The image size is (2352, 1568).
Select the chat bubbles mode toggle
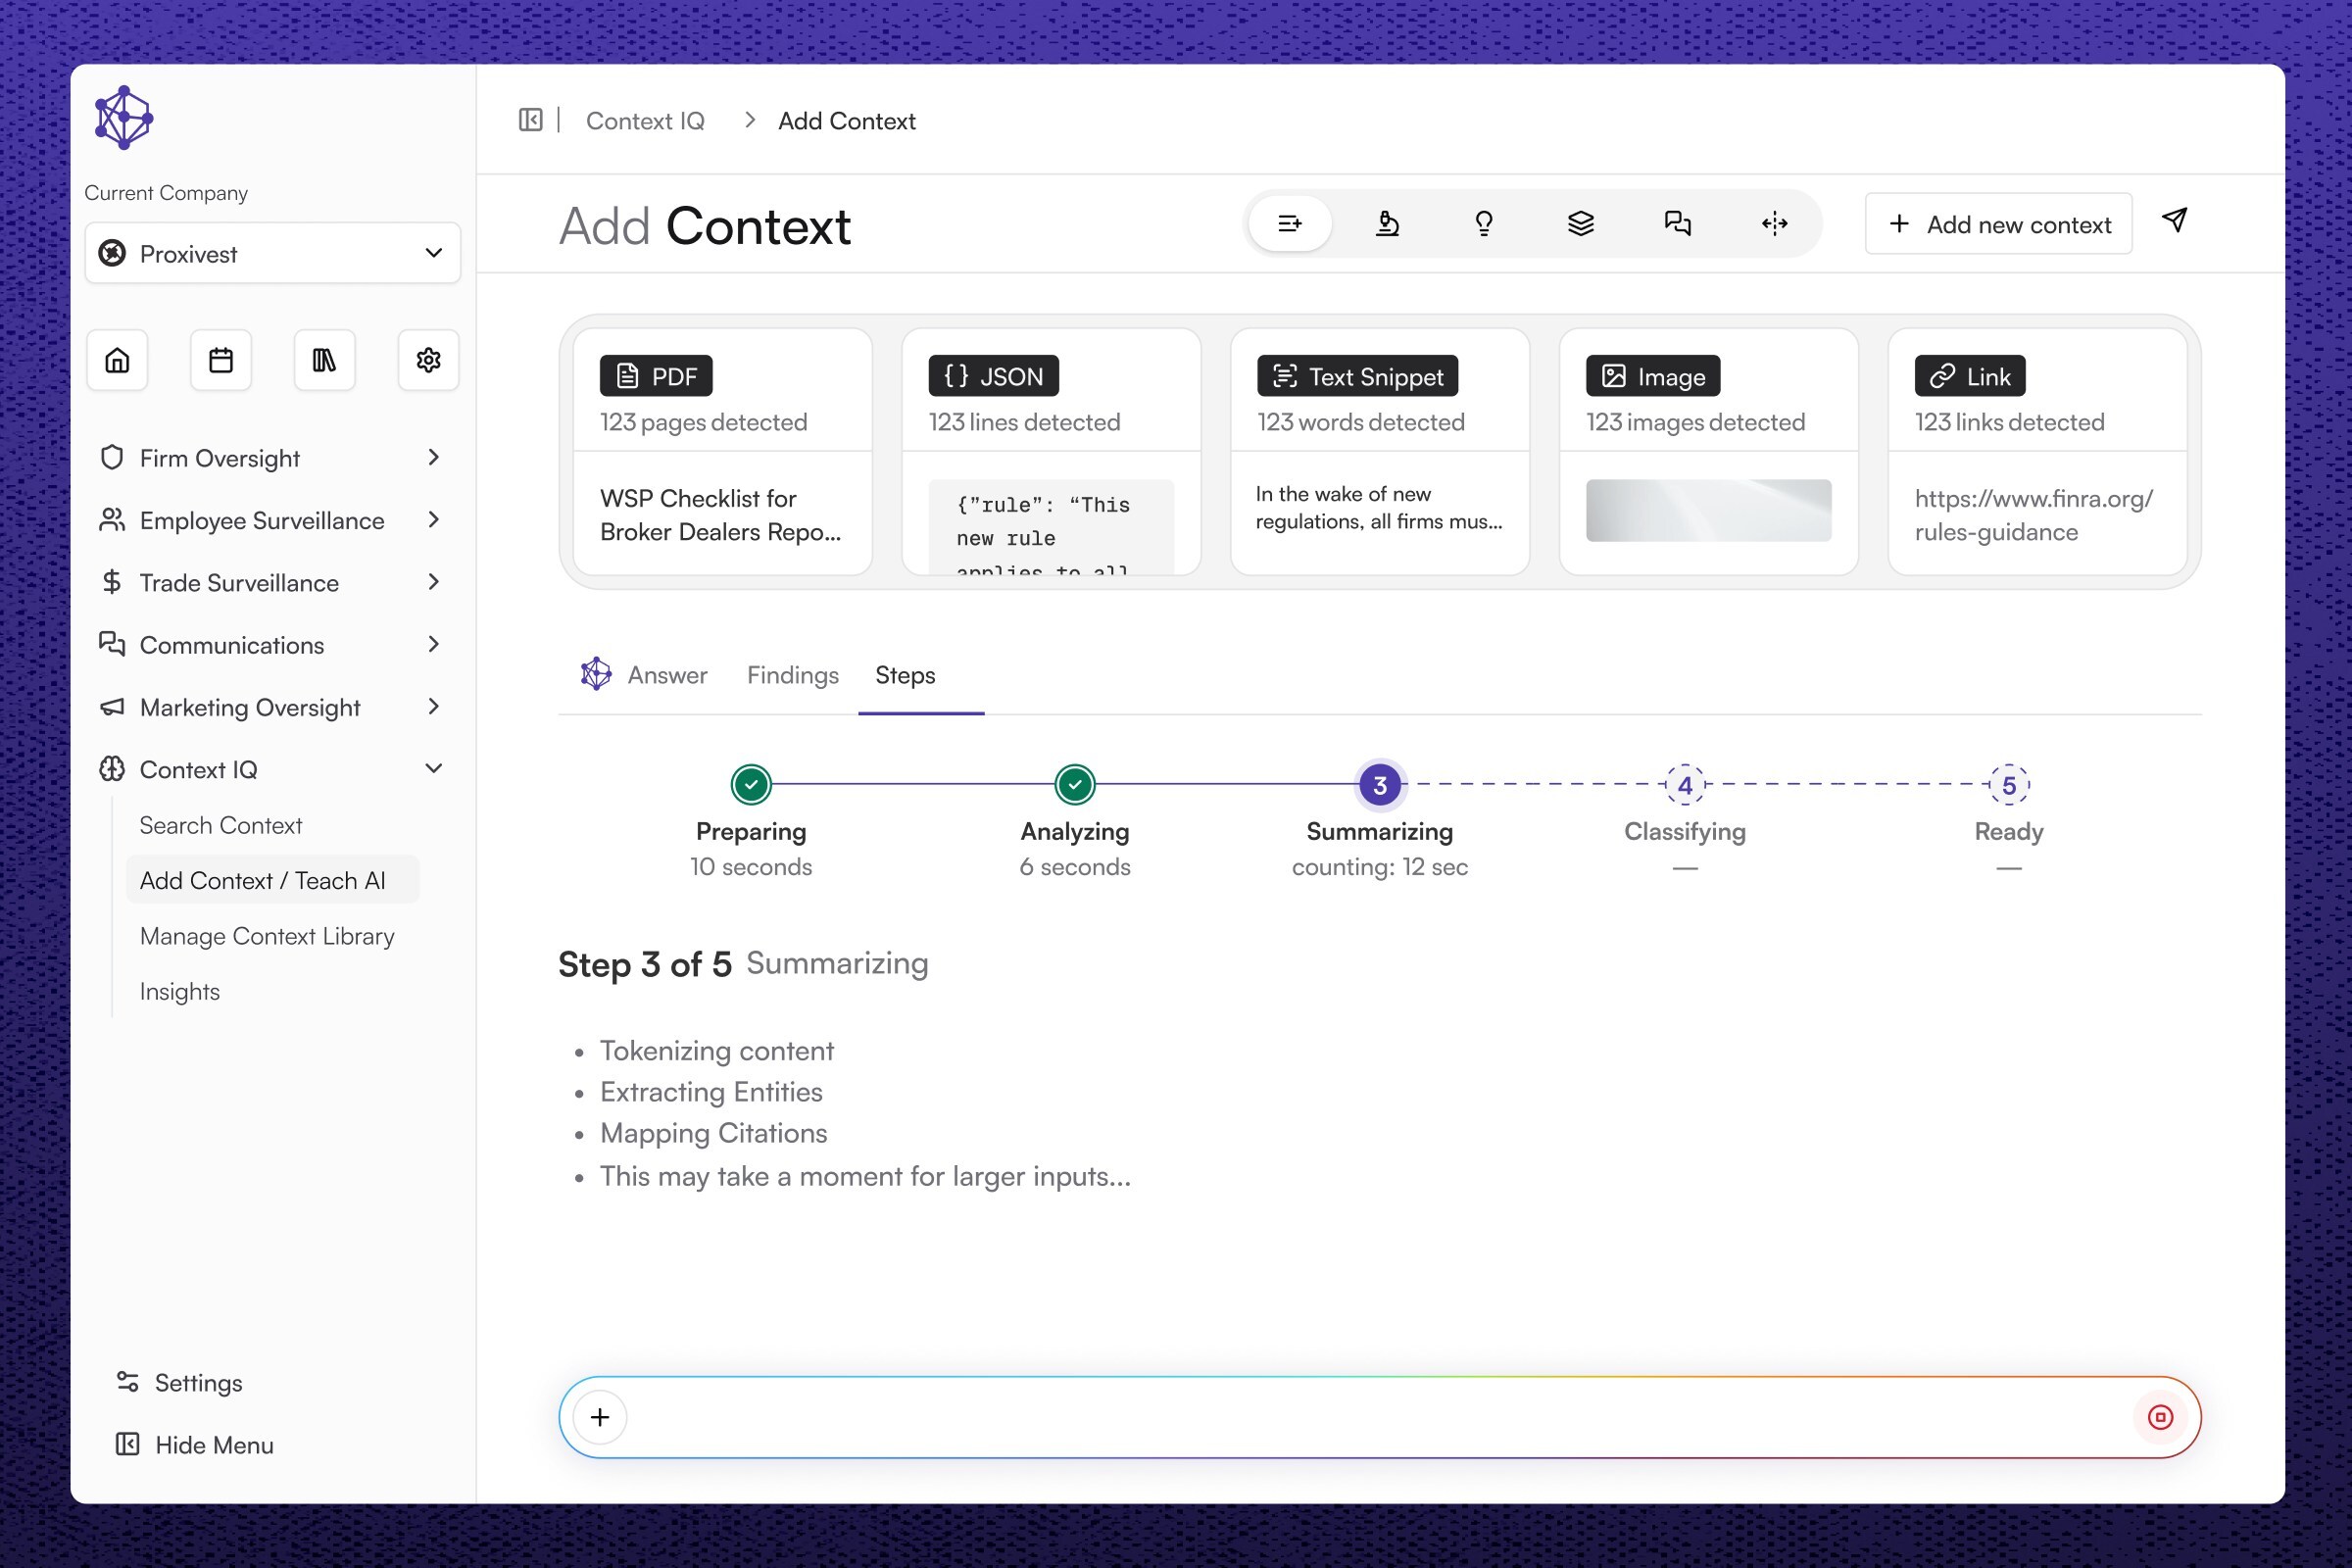pyautogui.click(x=1677, y=223)
